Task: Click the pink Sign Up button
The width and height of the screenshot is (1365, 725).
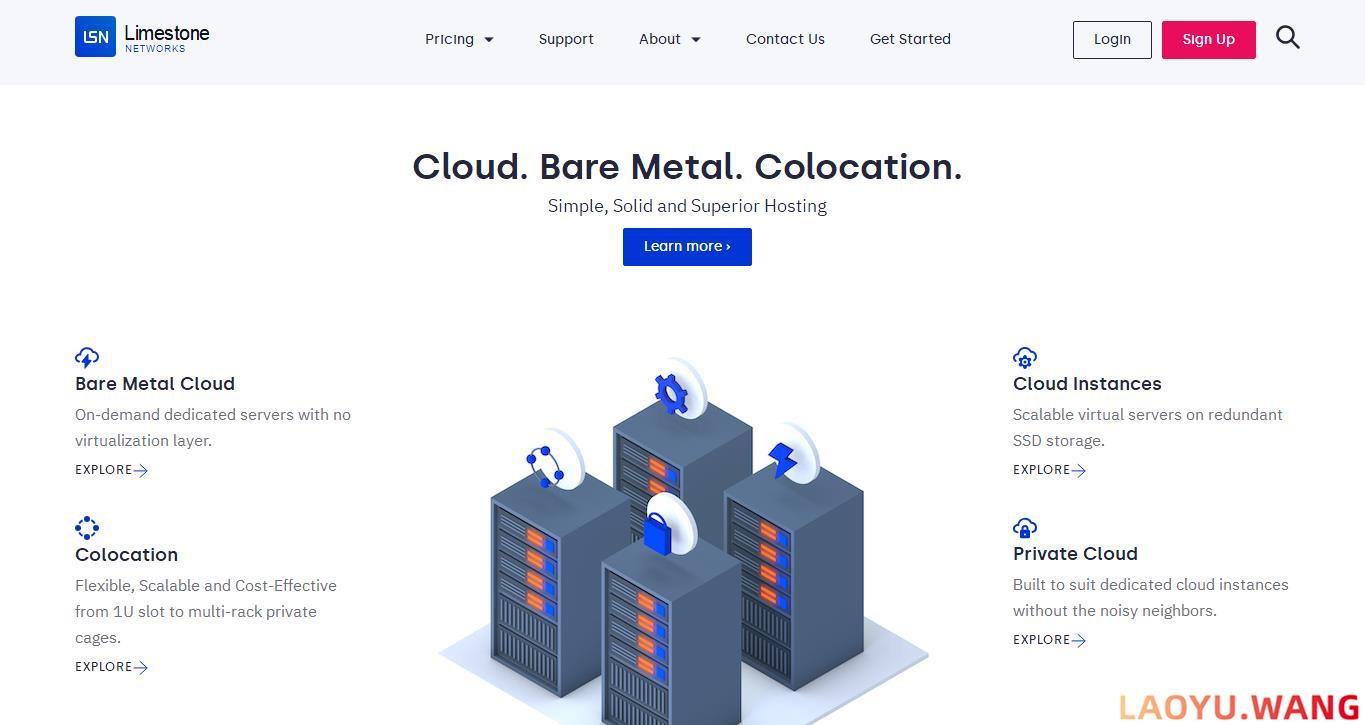Action: pos(1209,40)
